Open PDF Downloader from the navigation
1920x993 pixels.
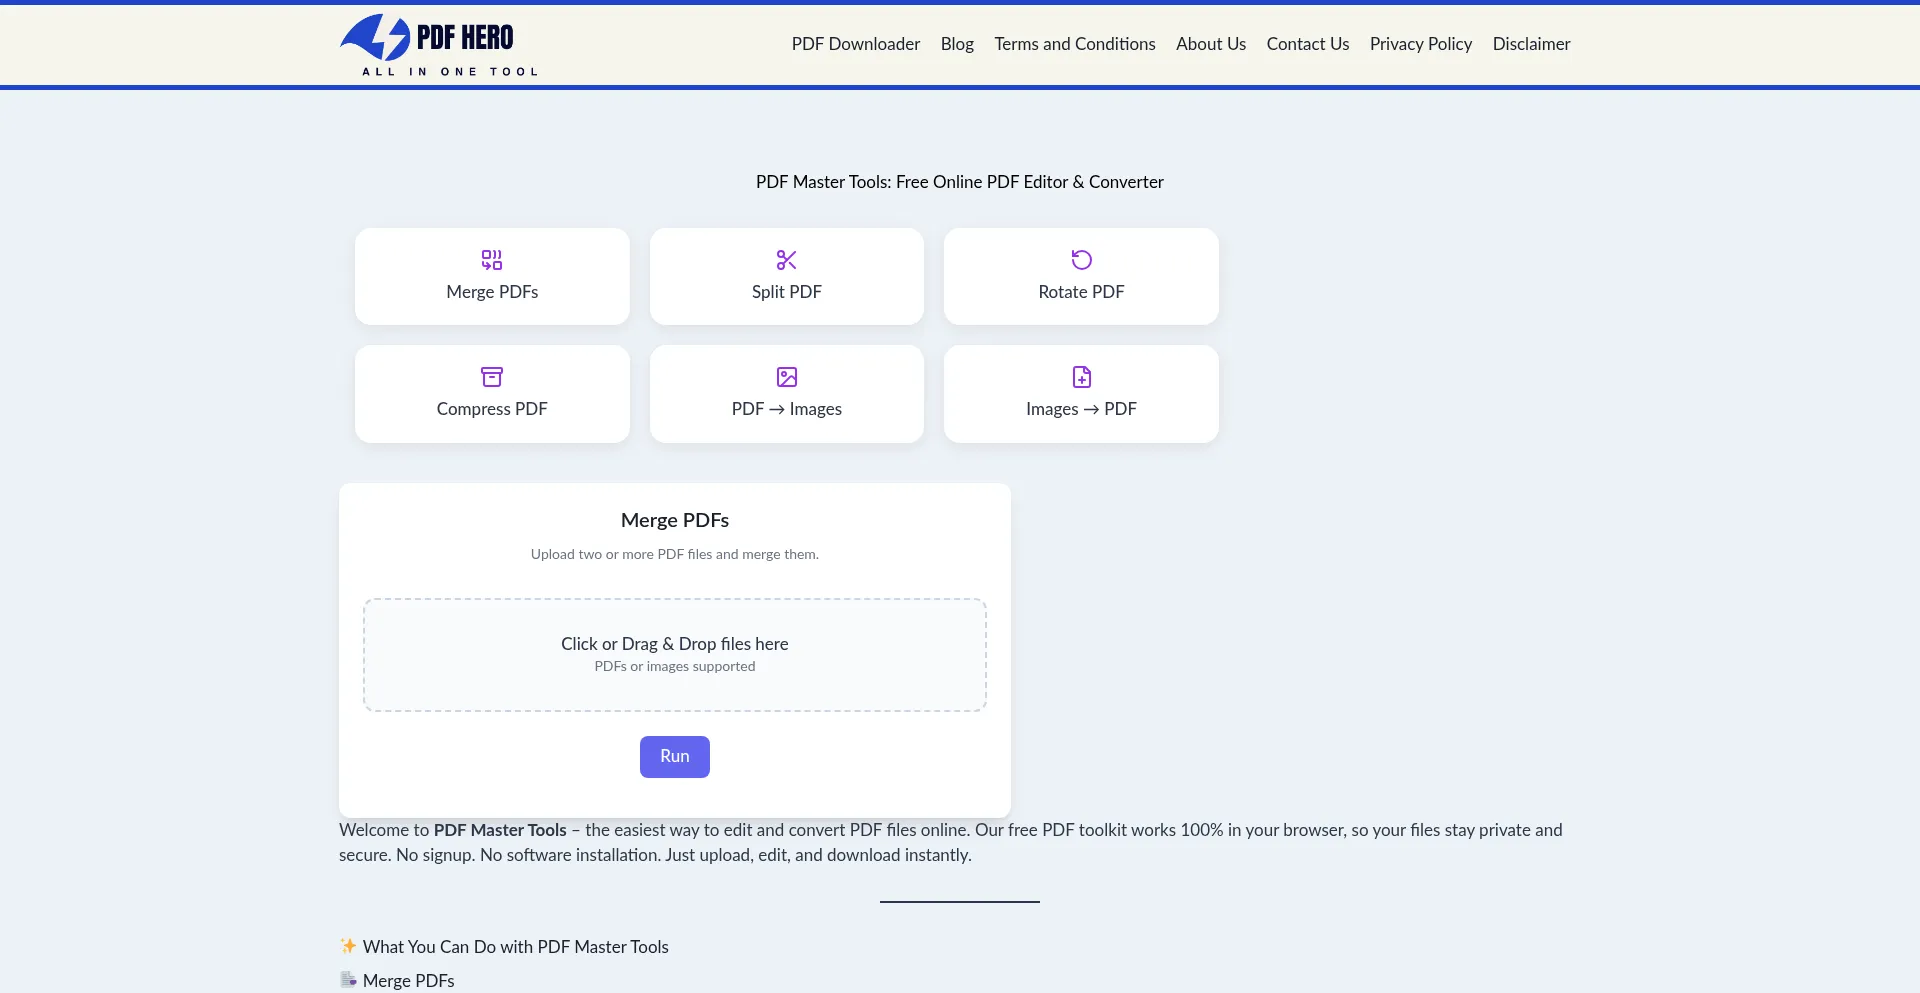[855, 44]
